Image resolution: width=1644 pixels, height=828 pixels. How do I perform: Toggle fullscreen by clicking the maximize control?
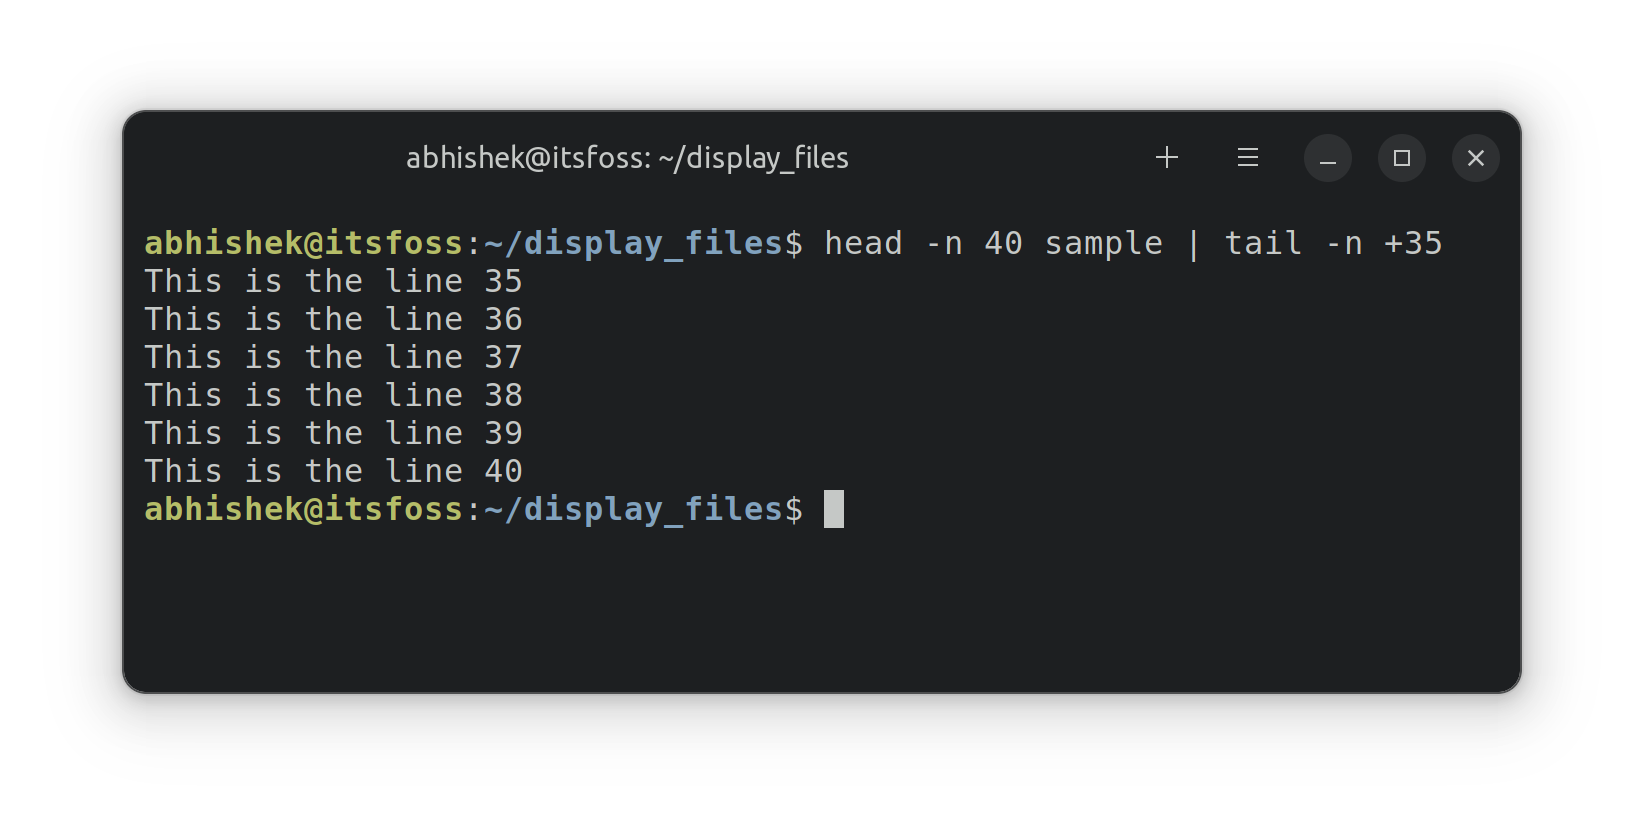1401,157
